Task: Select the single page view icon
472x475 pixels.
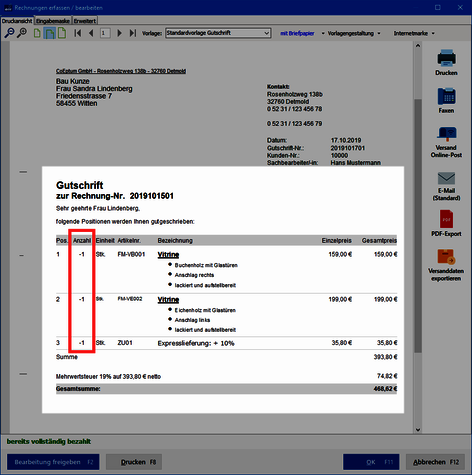Action: tap(37, 33)
